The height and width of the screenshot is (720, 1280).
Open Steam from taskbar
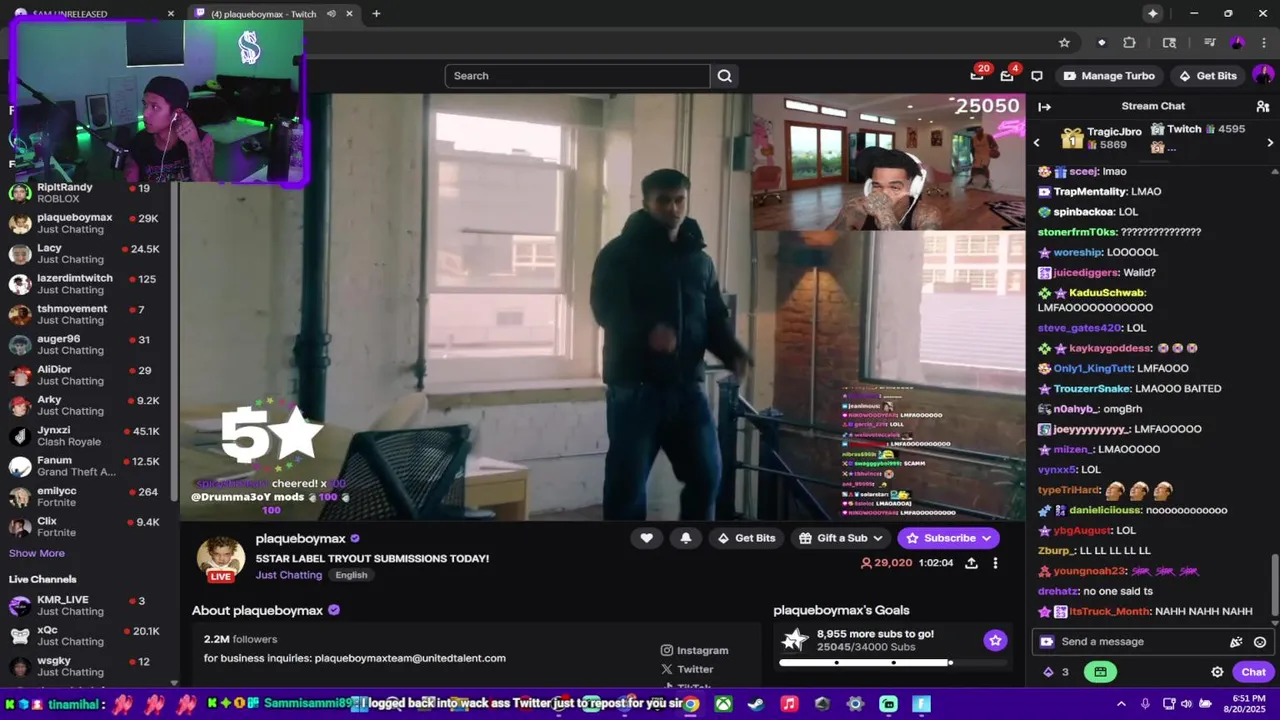click(756, 704)
